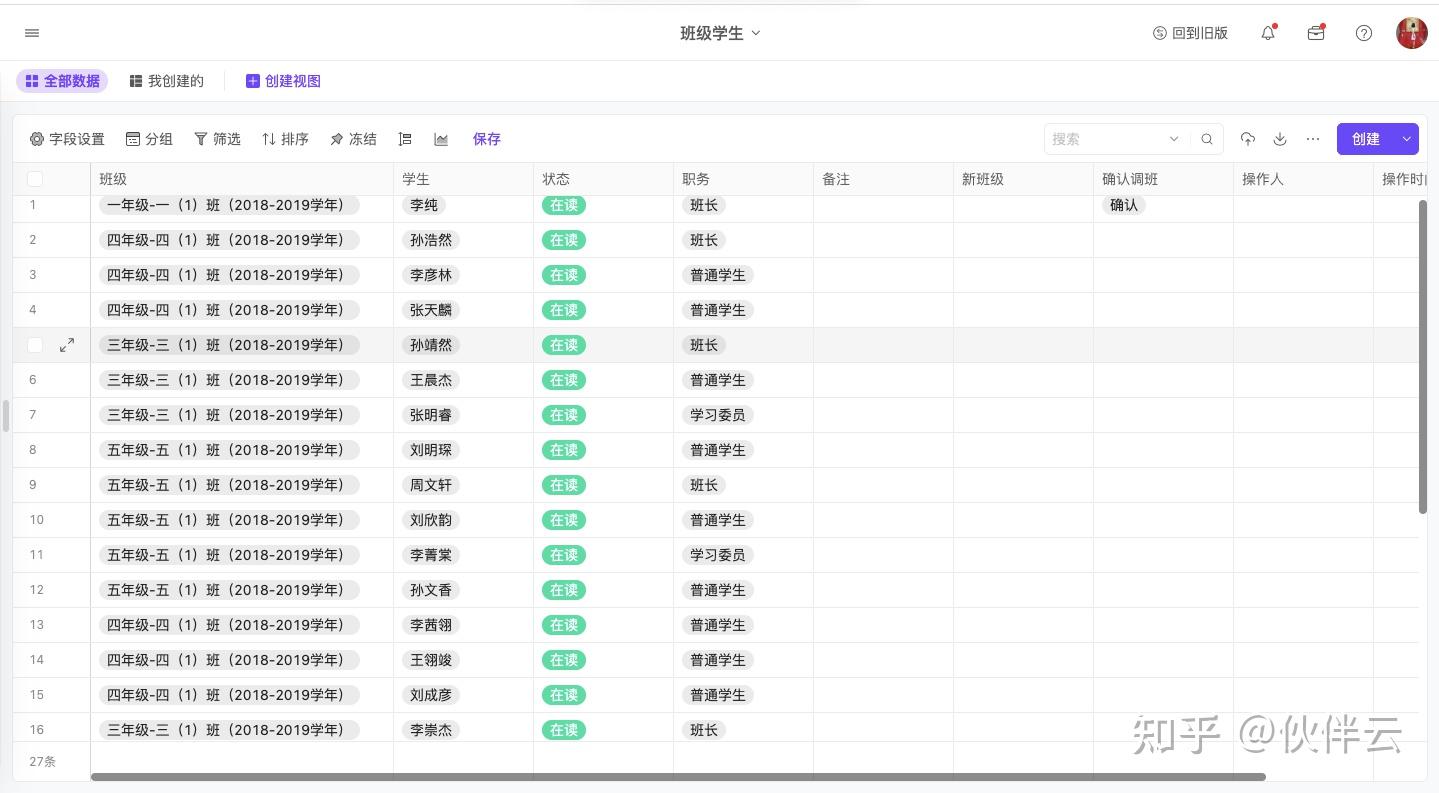The image size is (1439, 793).
Task: Click 创建视图 to add a view
Action: click(x=283, y=81)
